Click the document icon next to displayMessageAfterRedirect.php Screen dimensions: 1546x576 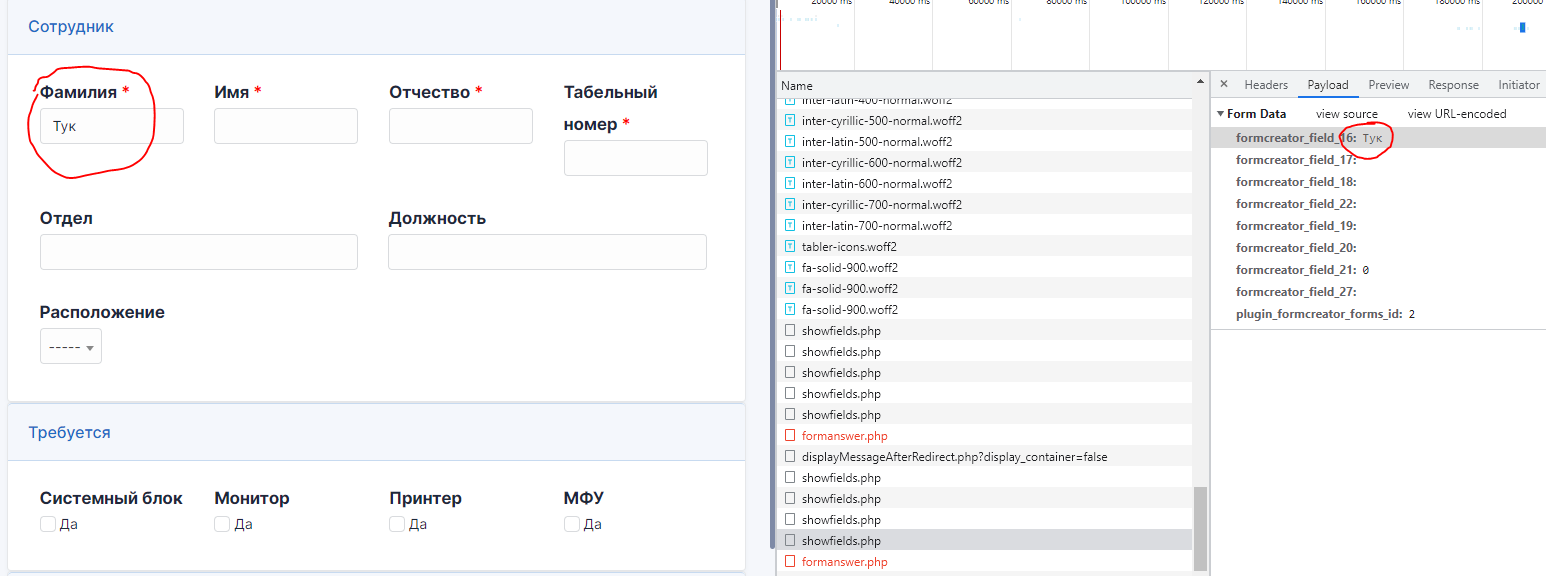click(790, 456)
